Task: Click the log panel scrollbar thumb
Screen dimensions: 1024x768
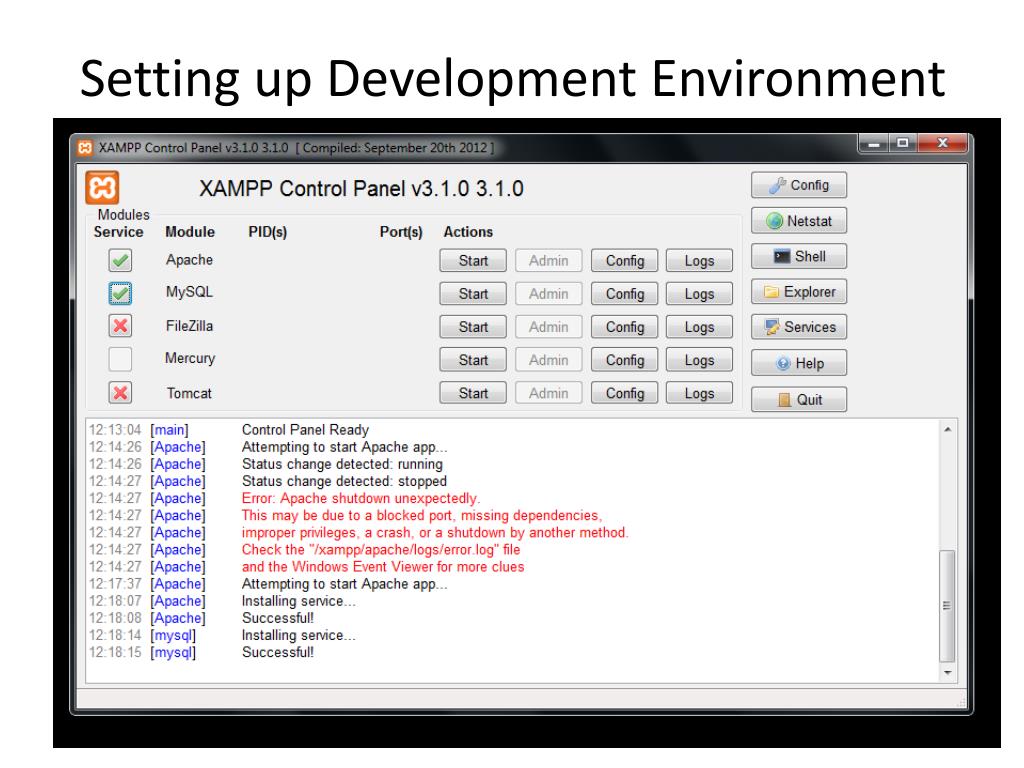Action: [x=948, y=606]
